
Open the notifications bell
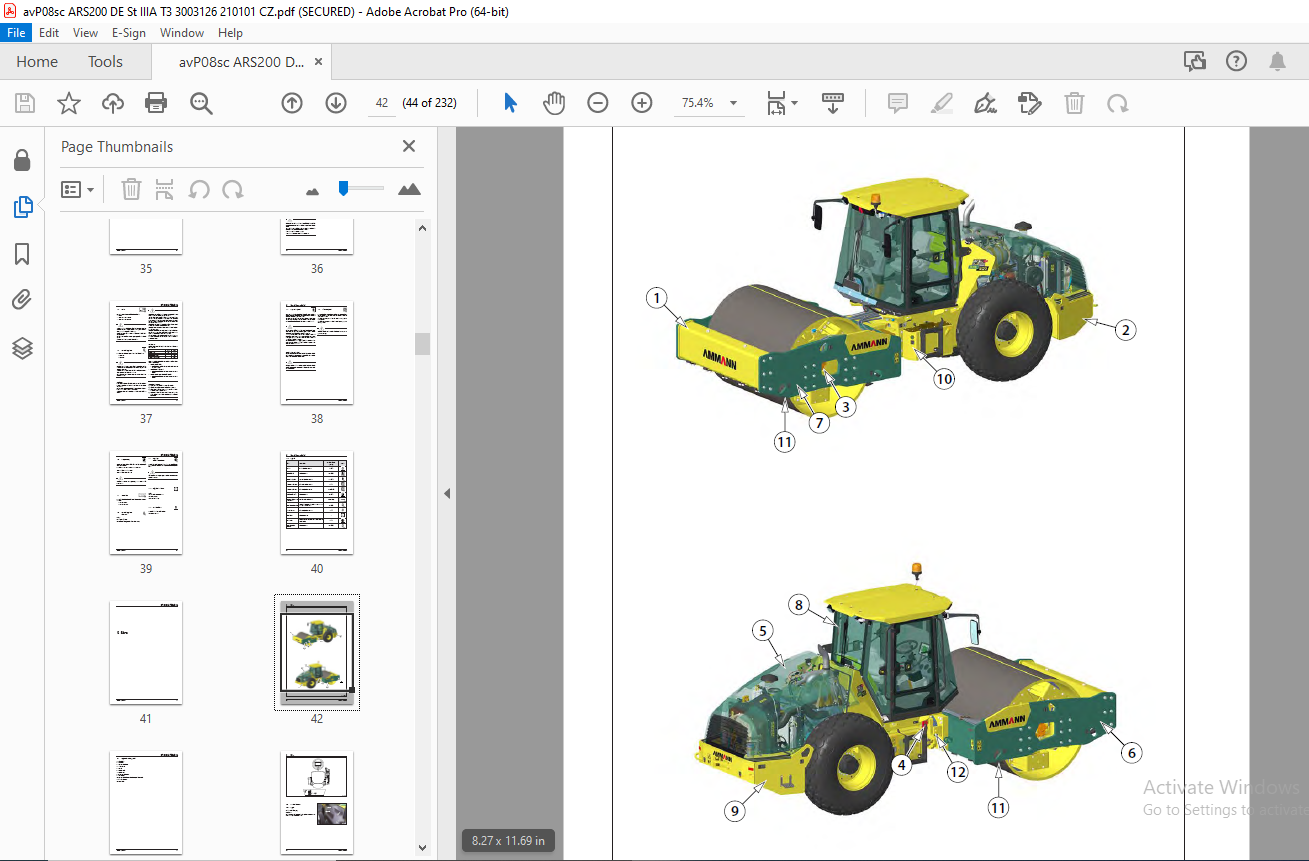[x=1277, y=62]
